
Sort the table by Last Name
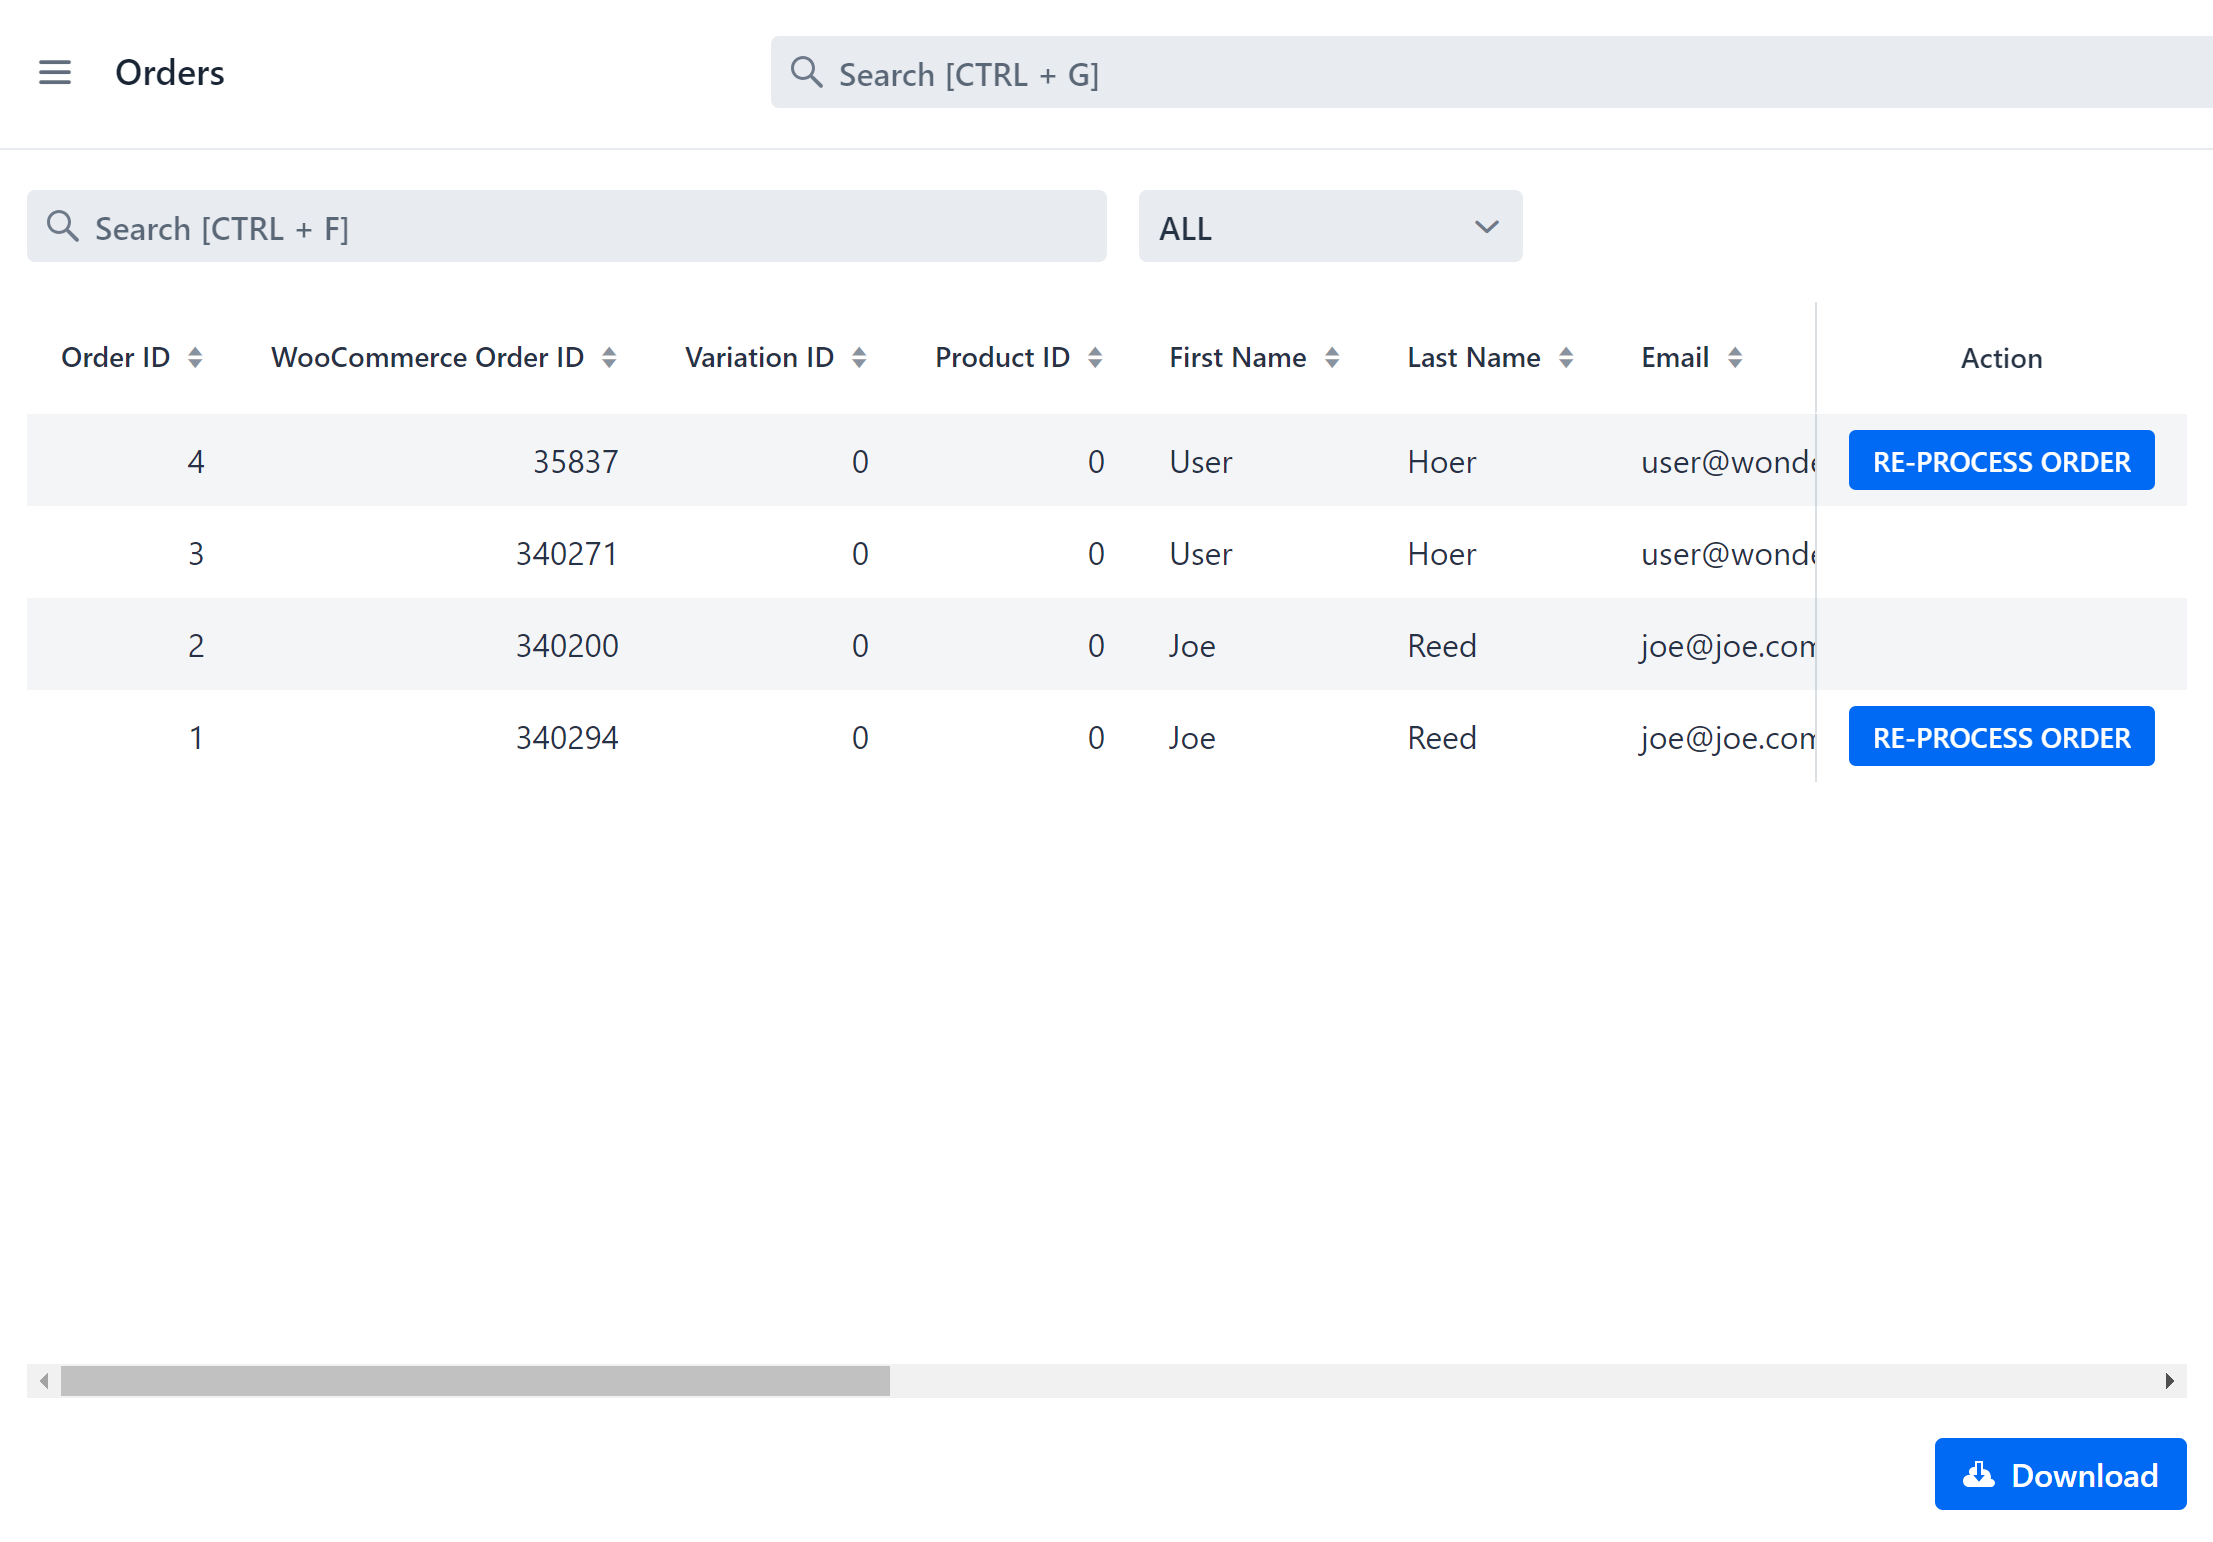(x=1566, y=356)
